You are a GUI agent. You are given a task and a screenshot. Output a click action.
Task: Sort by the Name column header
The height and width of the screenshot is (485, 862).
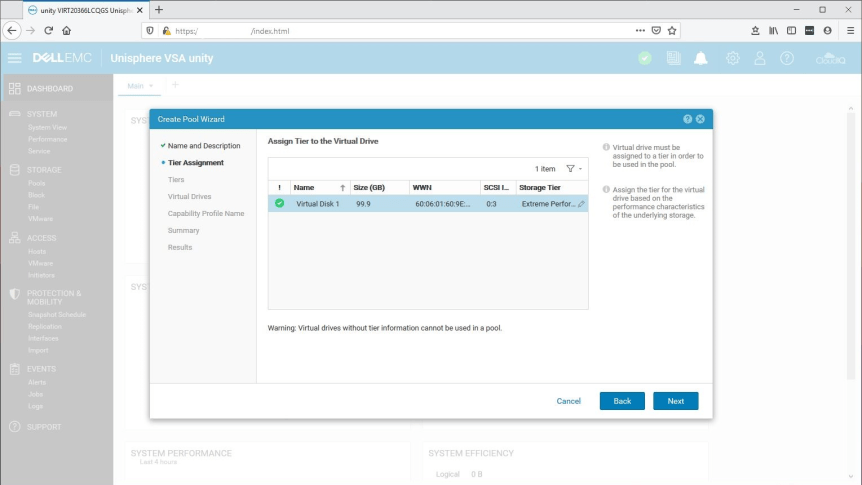pyautogui.click(x=304, y=187)
